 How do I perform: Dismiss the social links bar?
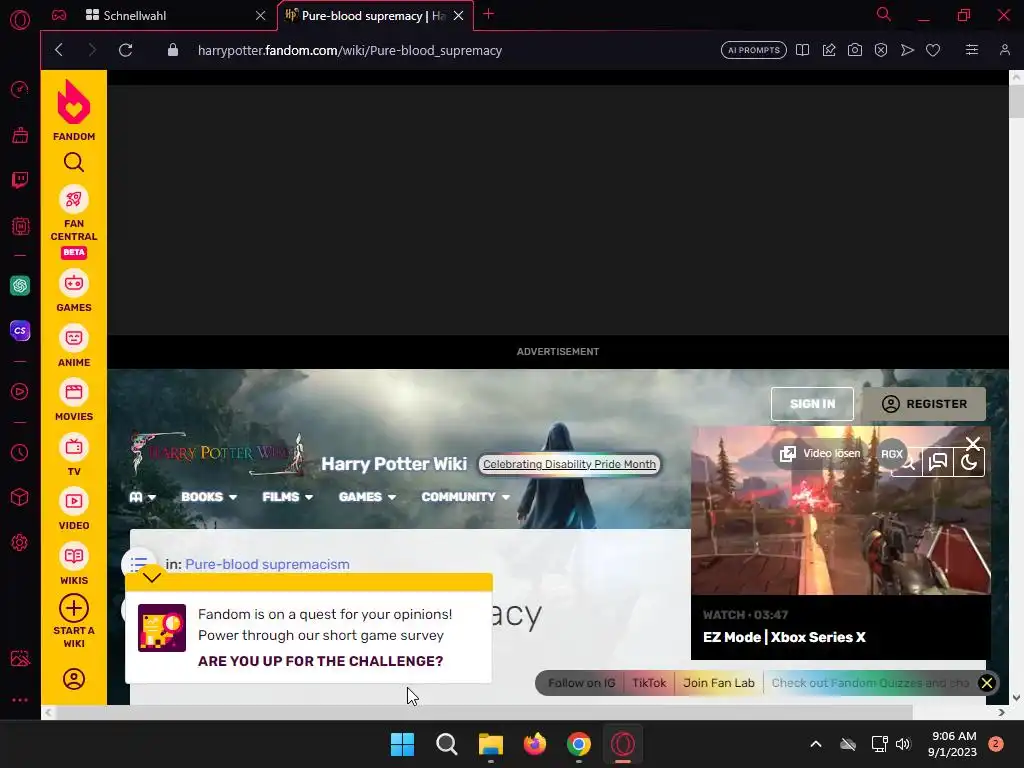pyautogui.click(x=987, y=683)
